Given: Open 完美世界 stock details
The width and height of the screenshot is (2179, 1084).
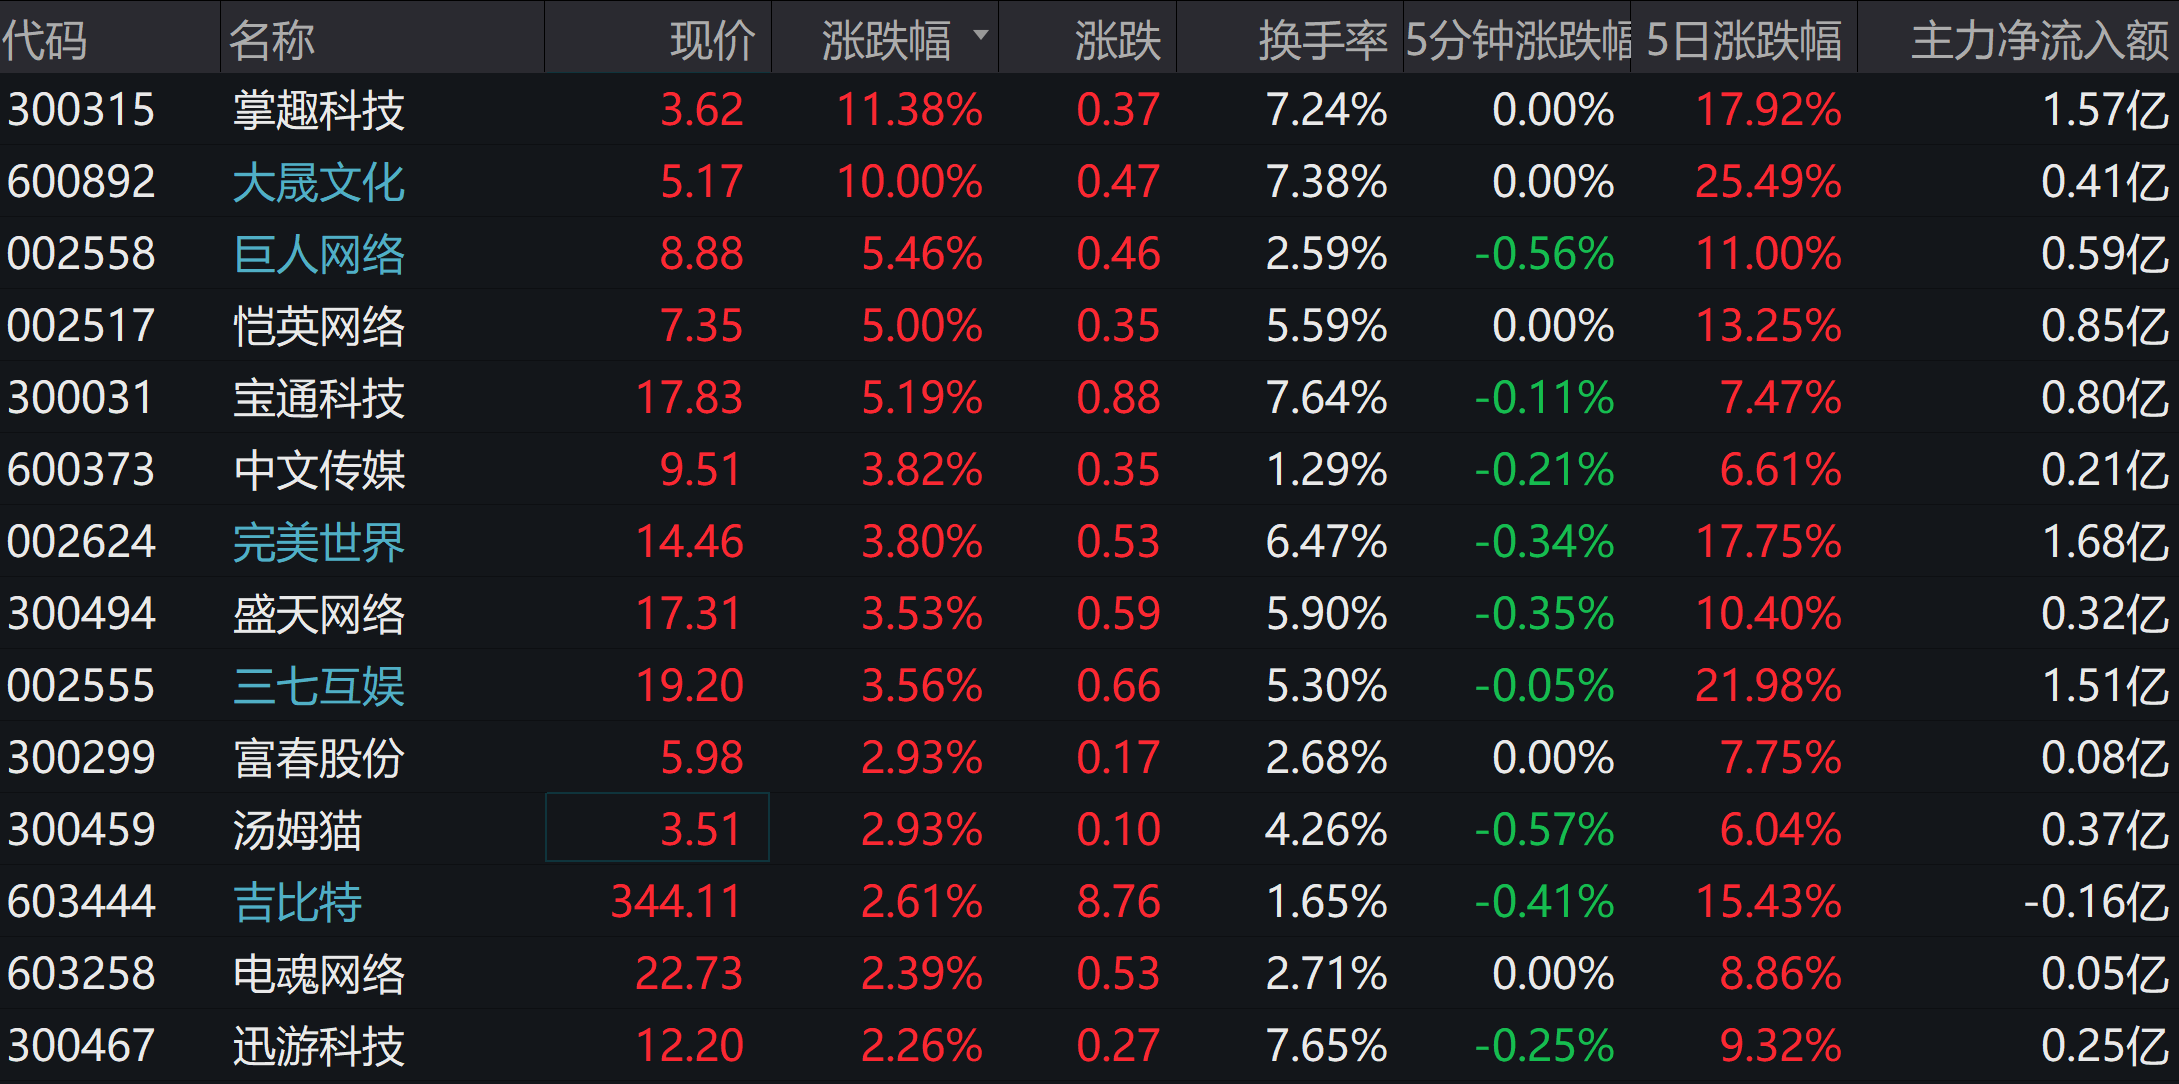Looking at the screenshot, I should (x=318, y=542).
